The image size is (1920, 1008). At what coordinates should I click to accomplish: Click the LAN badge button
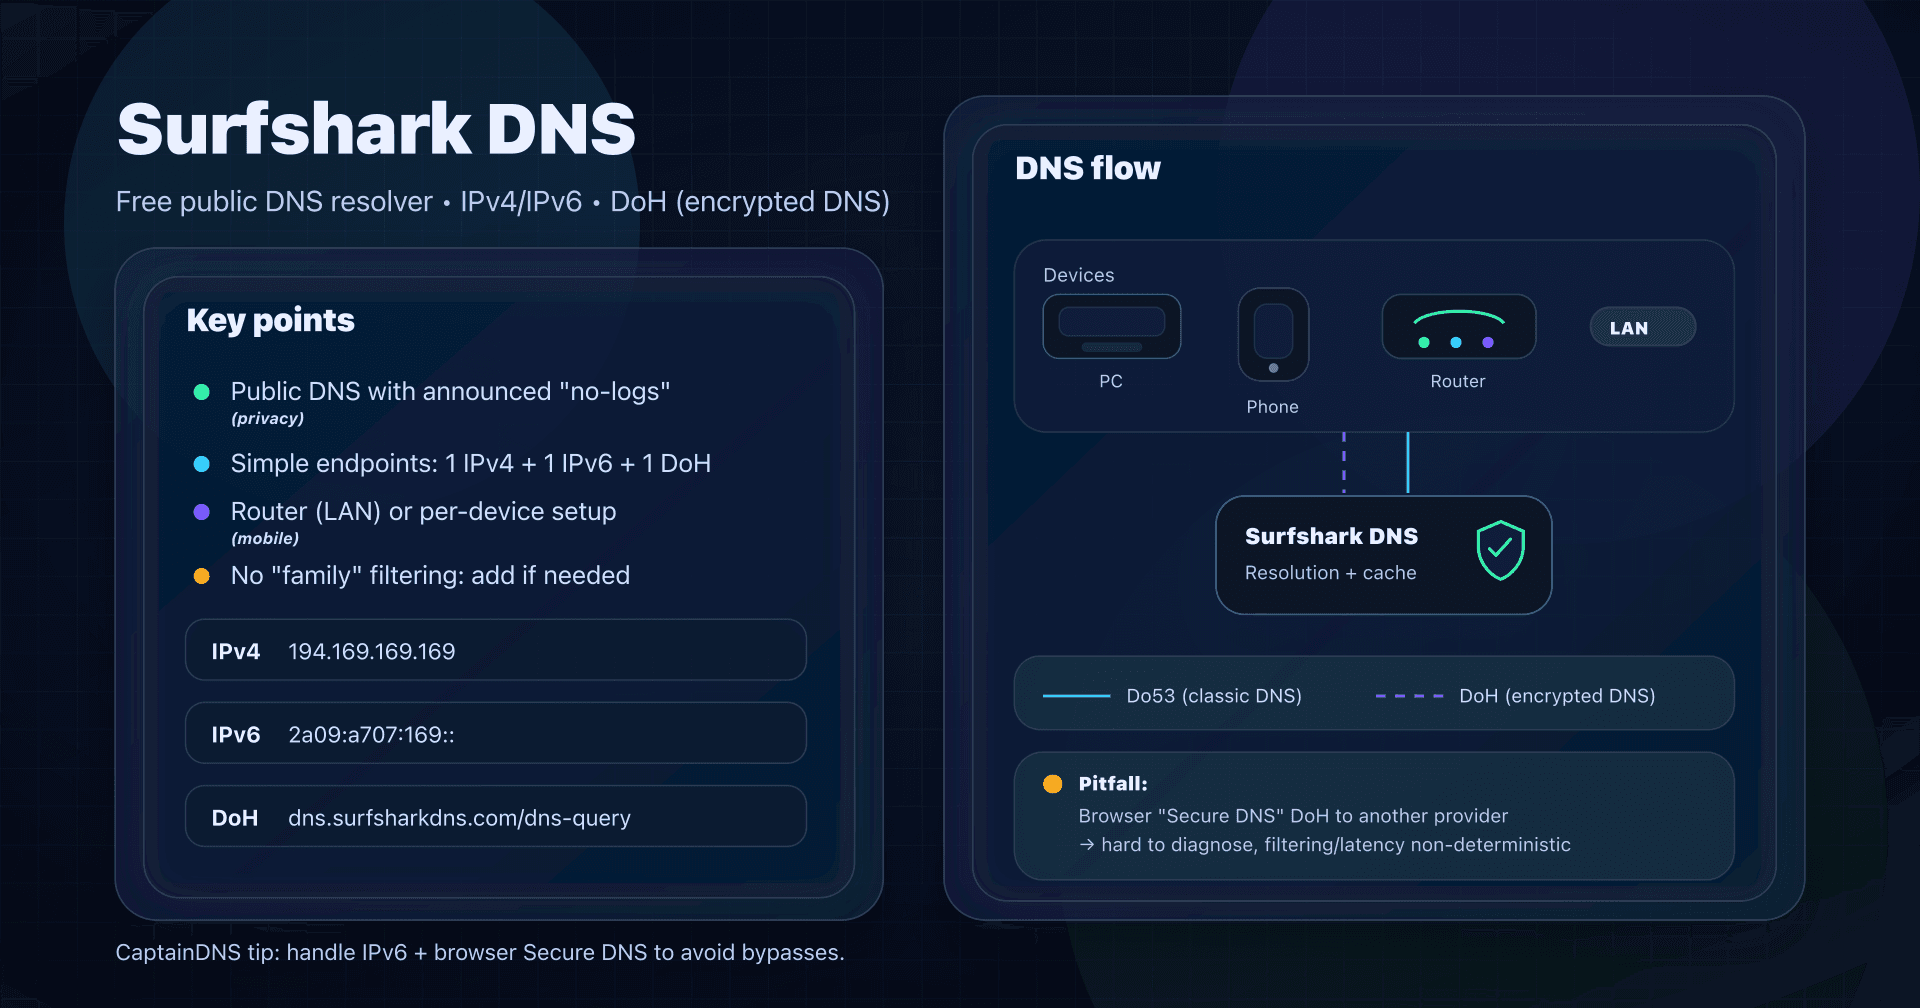[1642, 327]
